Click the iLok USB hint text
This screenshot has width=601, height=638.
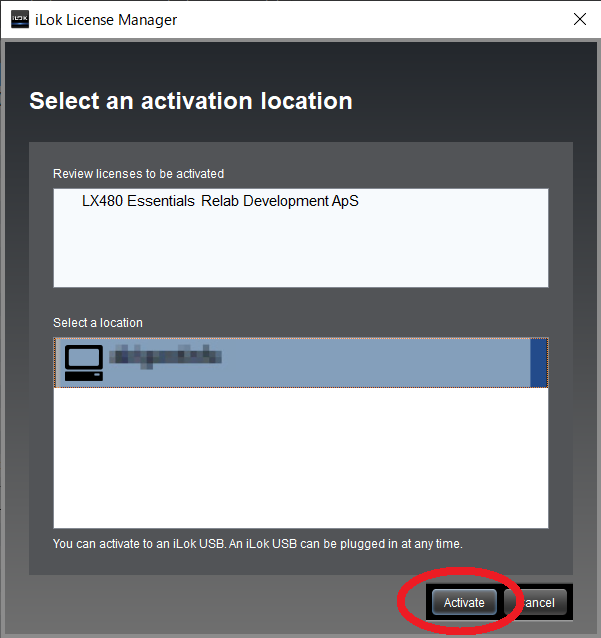258,543
